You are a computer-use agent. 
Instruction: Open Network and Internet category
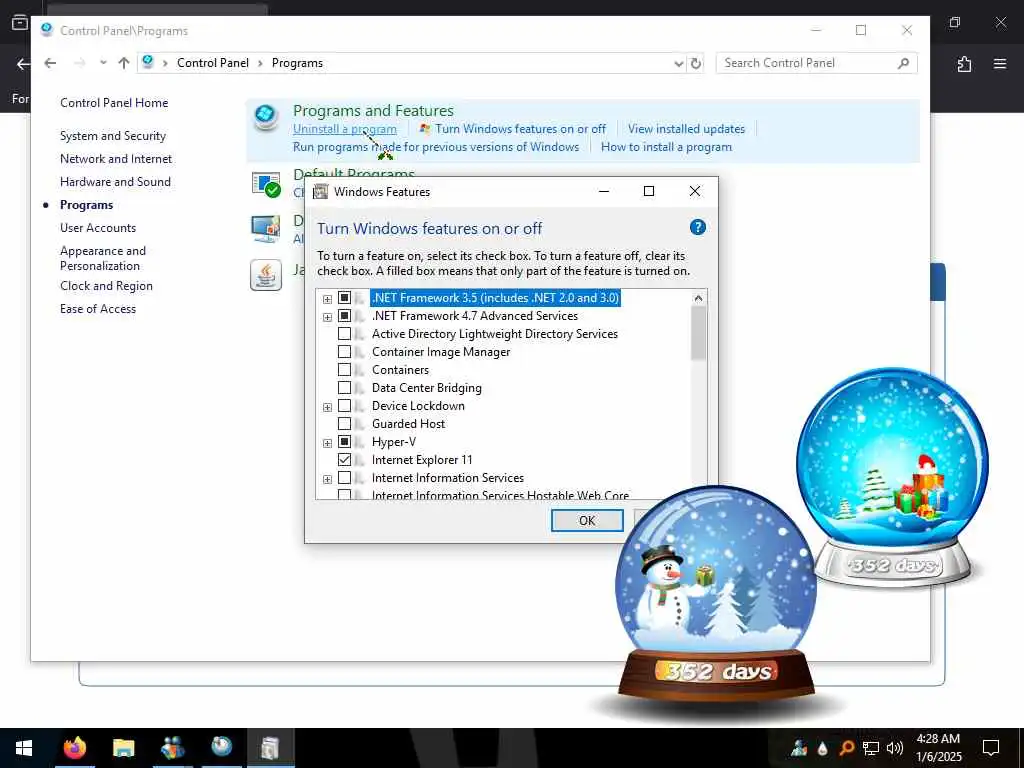click(x=116, y=159)
